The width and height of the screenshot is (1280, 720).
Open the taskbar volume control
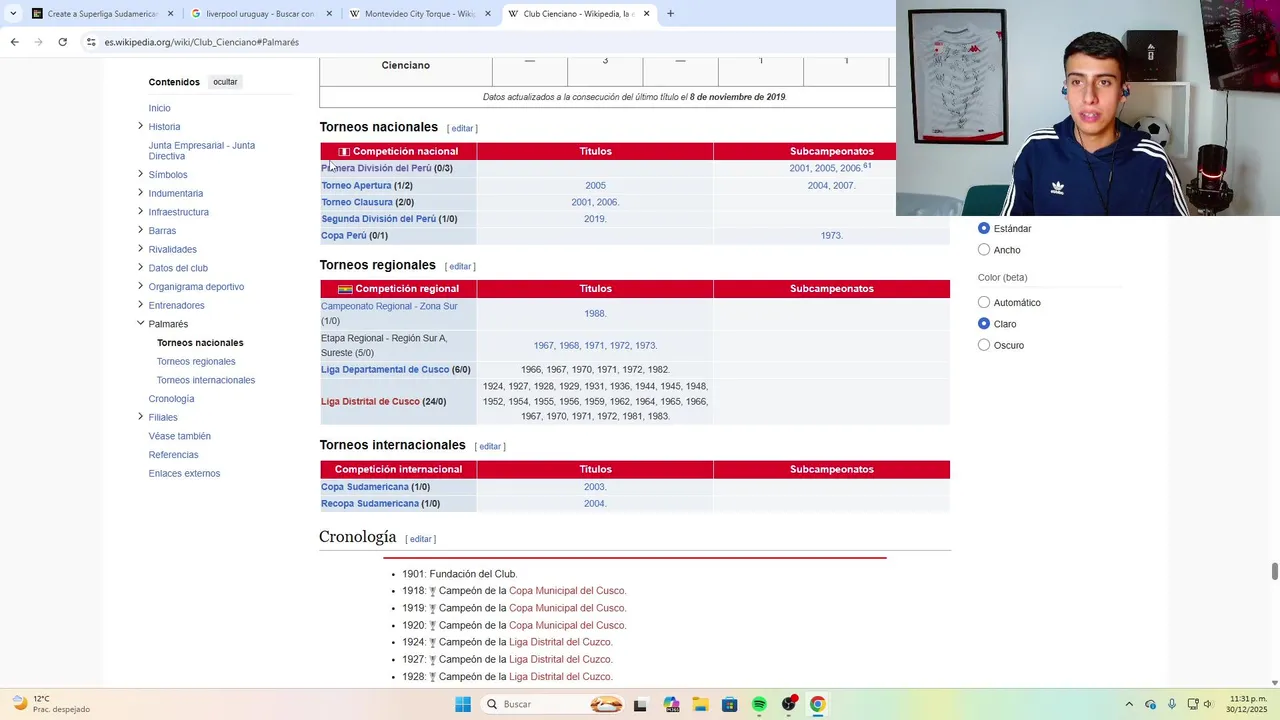(1208, 704)
